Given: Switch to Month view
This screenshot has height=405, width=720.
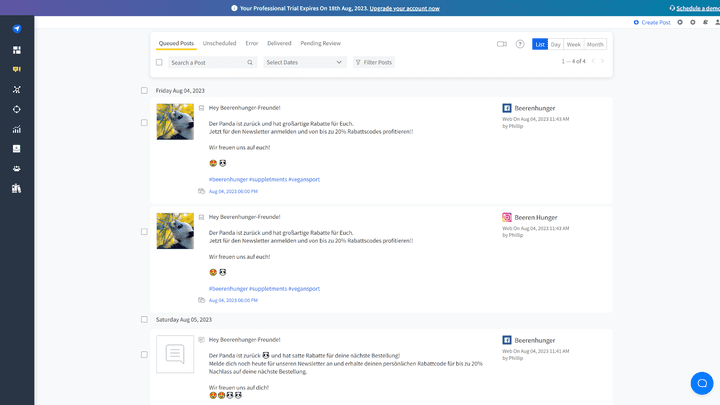Looking at the screenshot, I should (x=595, y=44).
